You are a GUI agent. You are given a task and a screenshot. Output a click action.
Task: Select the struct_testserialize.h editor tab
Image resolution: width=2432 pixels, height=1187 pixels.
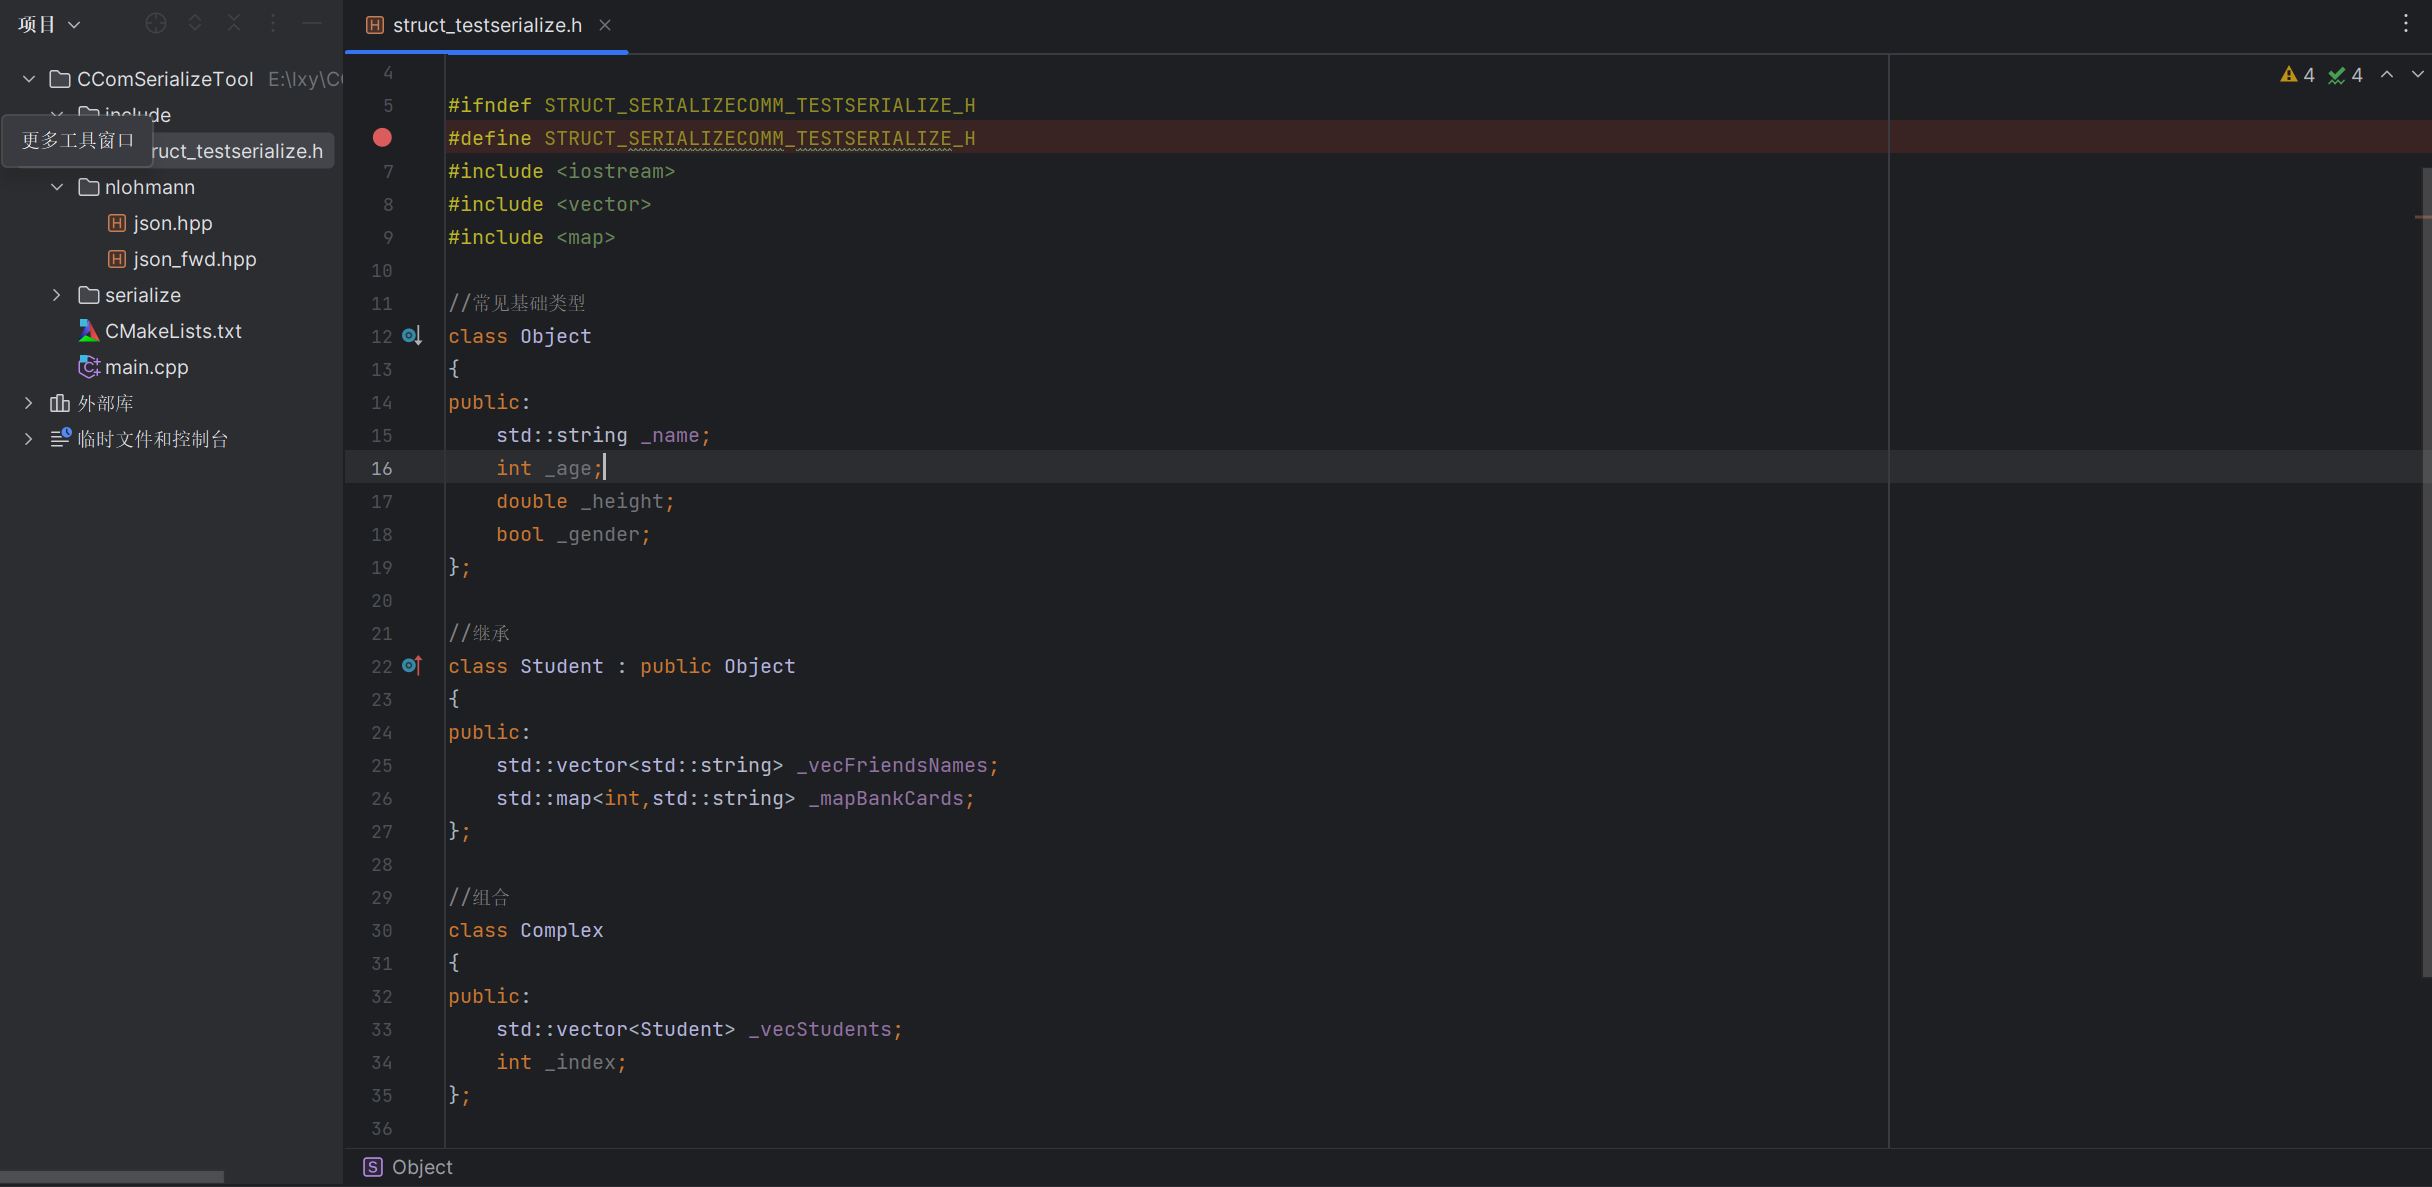tap(486, 25)
